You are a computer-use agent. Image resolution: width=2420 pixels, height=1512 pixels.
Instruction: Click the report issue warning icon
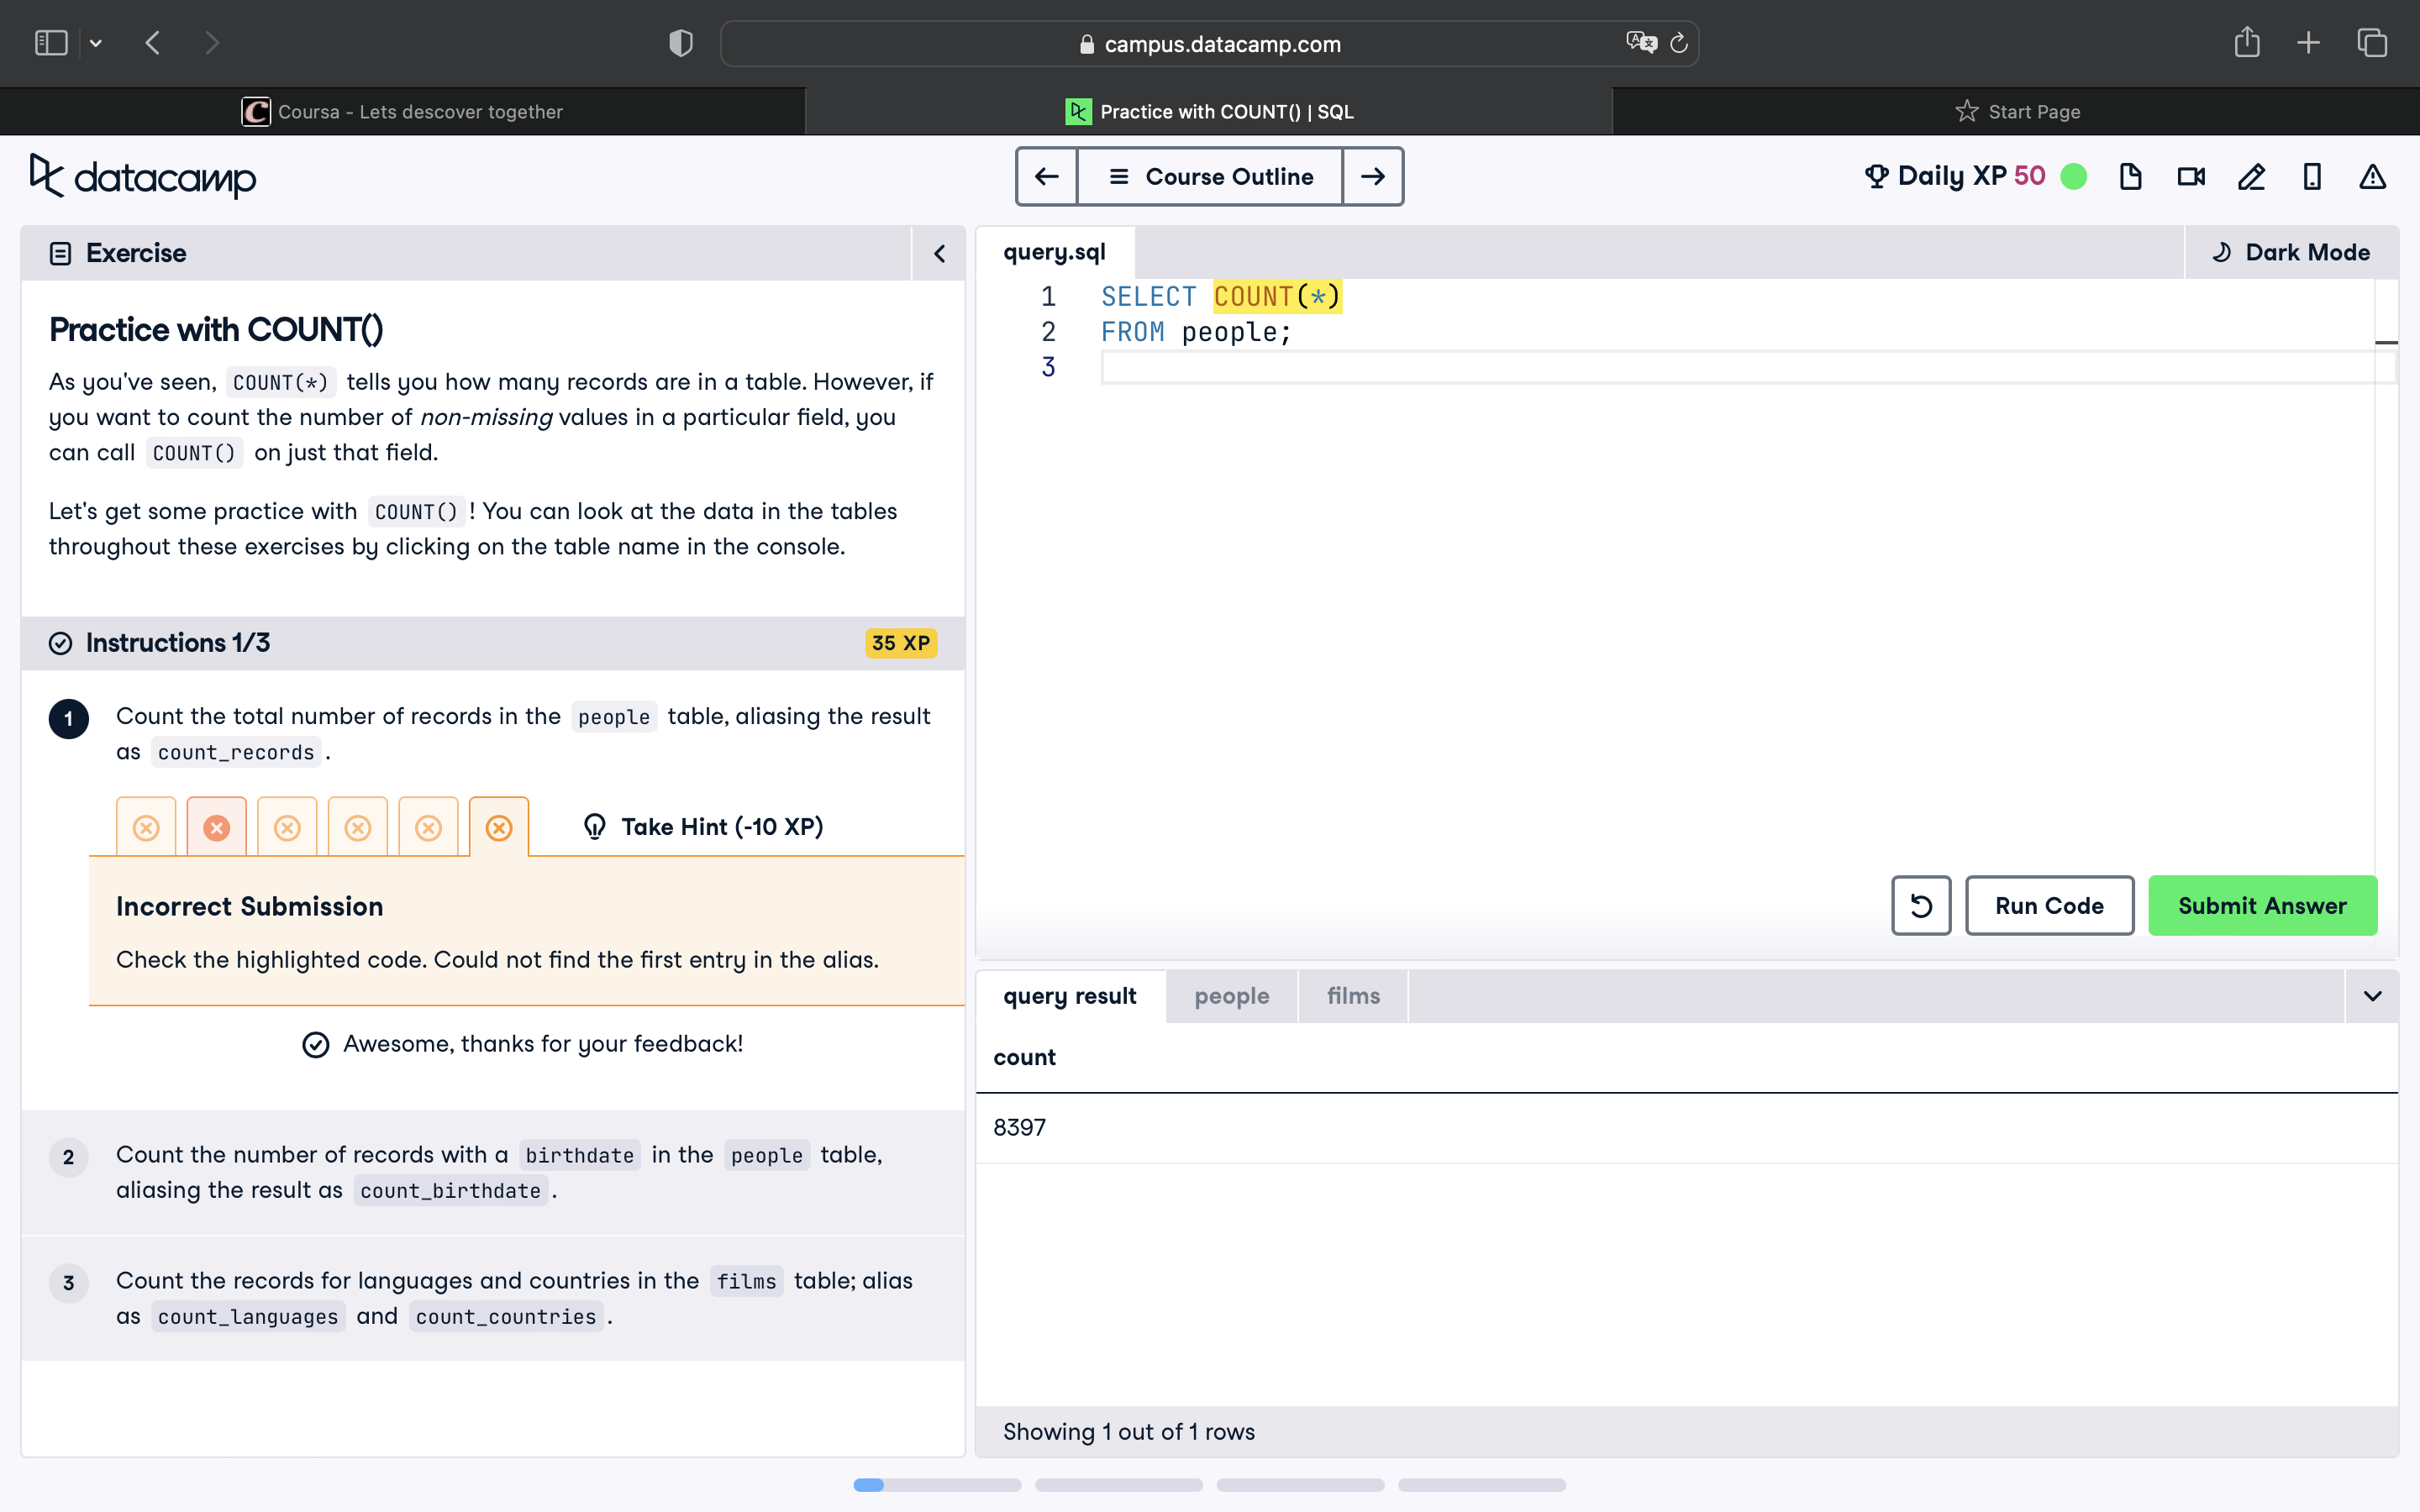coord(2372,177)
